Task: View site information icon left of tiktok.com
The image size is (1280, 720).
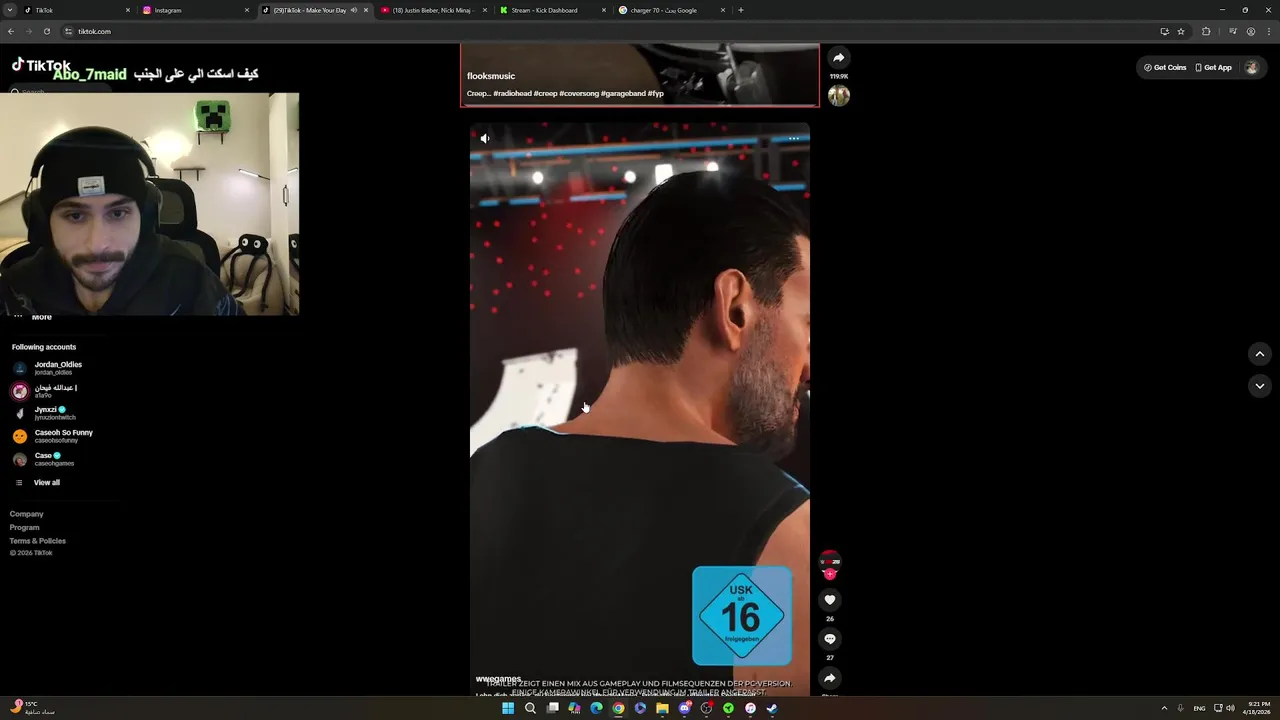Action: 69,31
